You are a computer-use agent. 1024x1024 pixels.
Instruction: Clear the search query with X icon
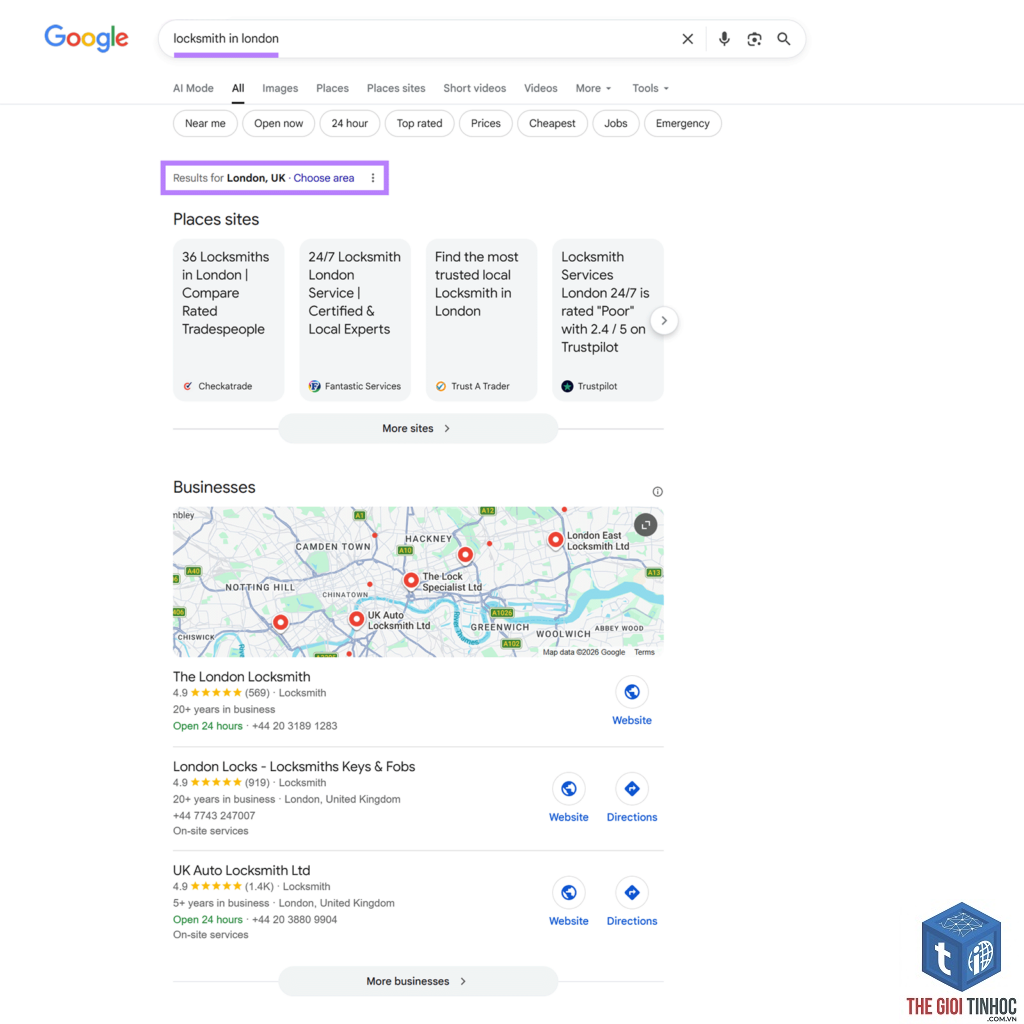coord(688,39)
